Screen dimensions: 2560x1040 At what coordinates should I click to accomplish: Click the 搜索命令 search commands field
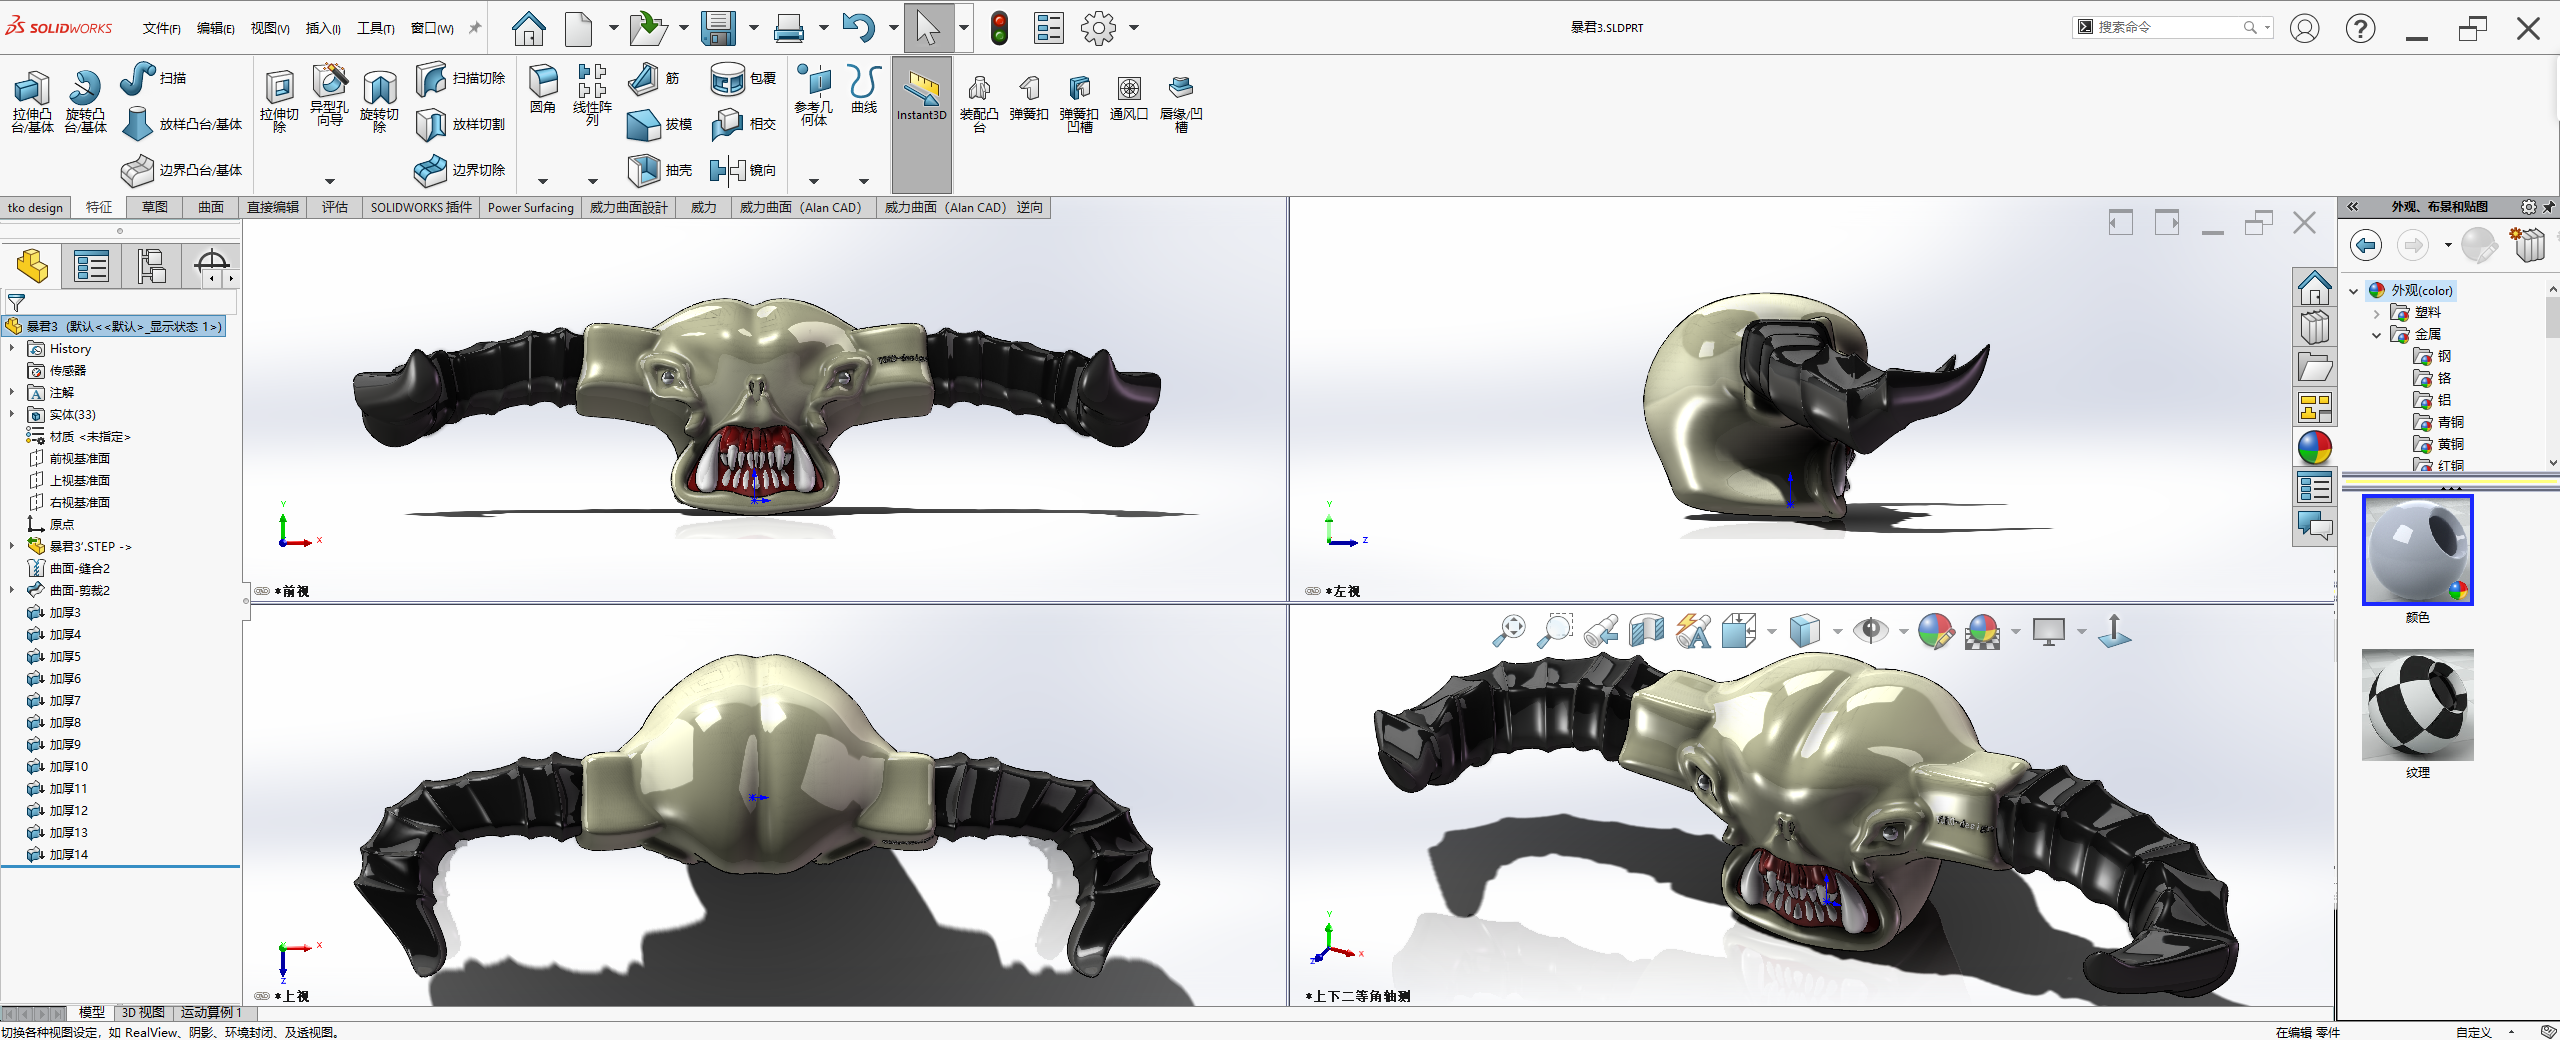[2172, 27]
